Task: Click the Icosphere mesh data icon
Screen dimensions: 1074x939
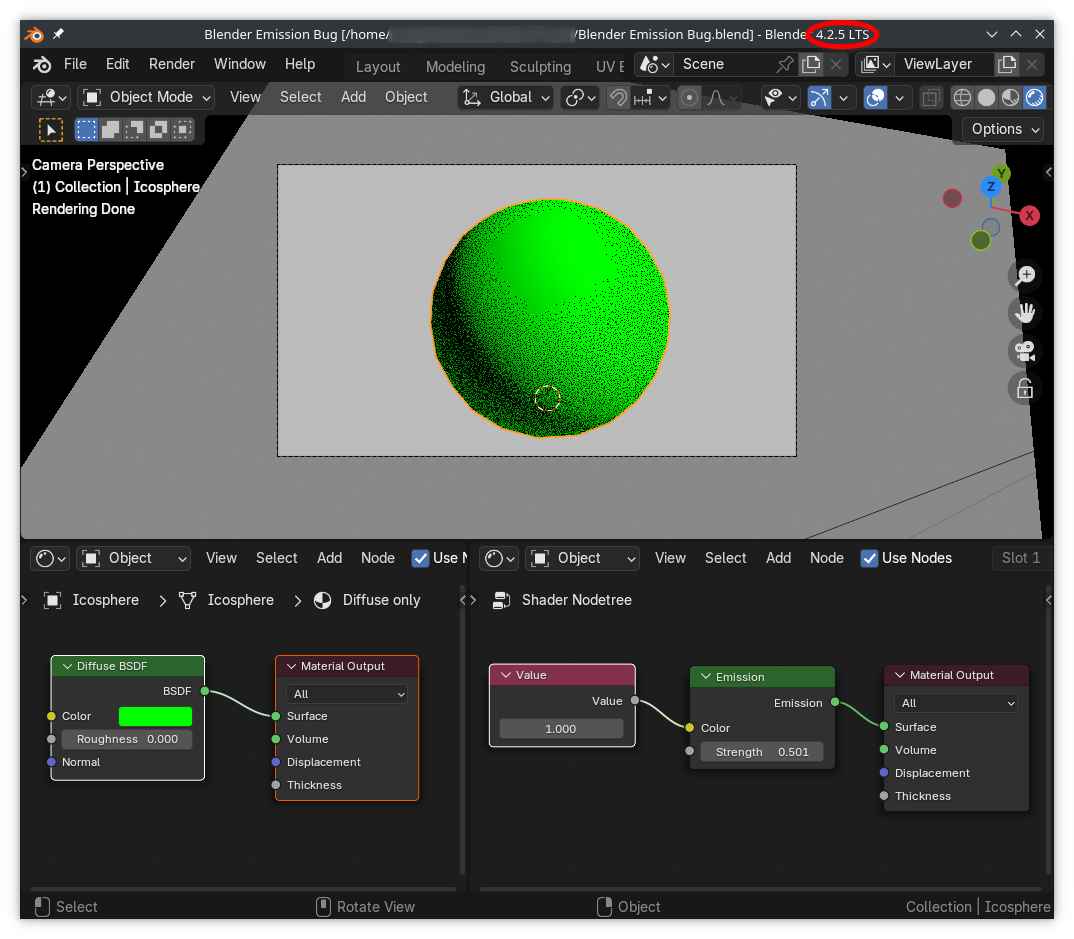Action: tap(188, 601)
